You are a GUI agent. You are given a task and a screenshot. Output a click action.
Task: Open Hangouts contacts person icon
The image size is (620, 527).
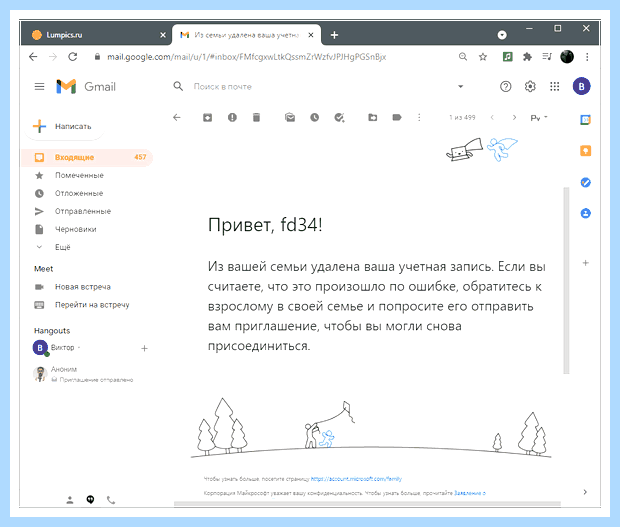click(70, 500)
